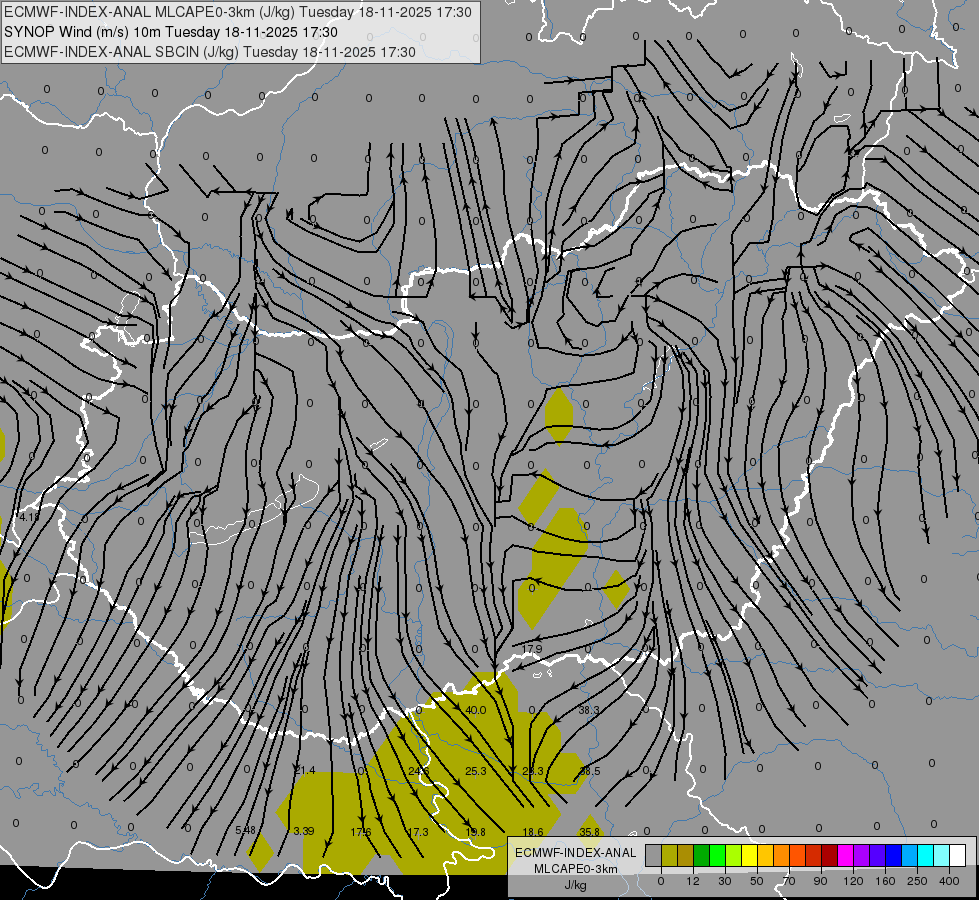979x900 pixels.
Task: Select the bright cyan legend swatch
Action: click(x=926, y=855)
